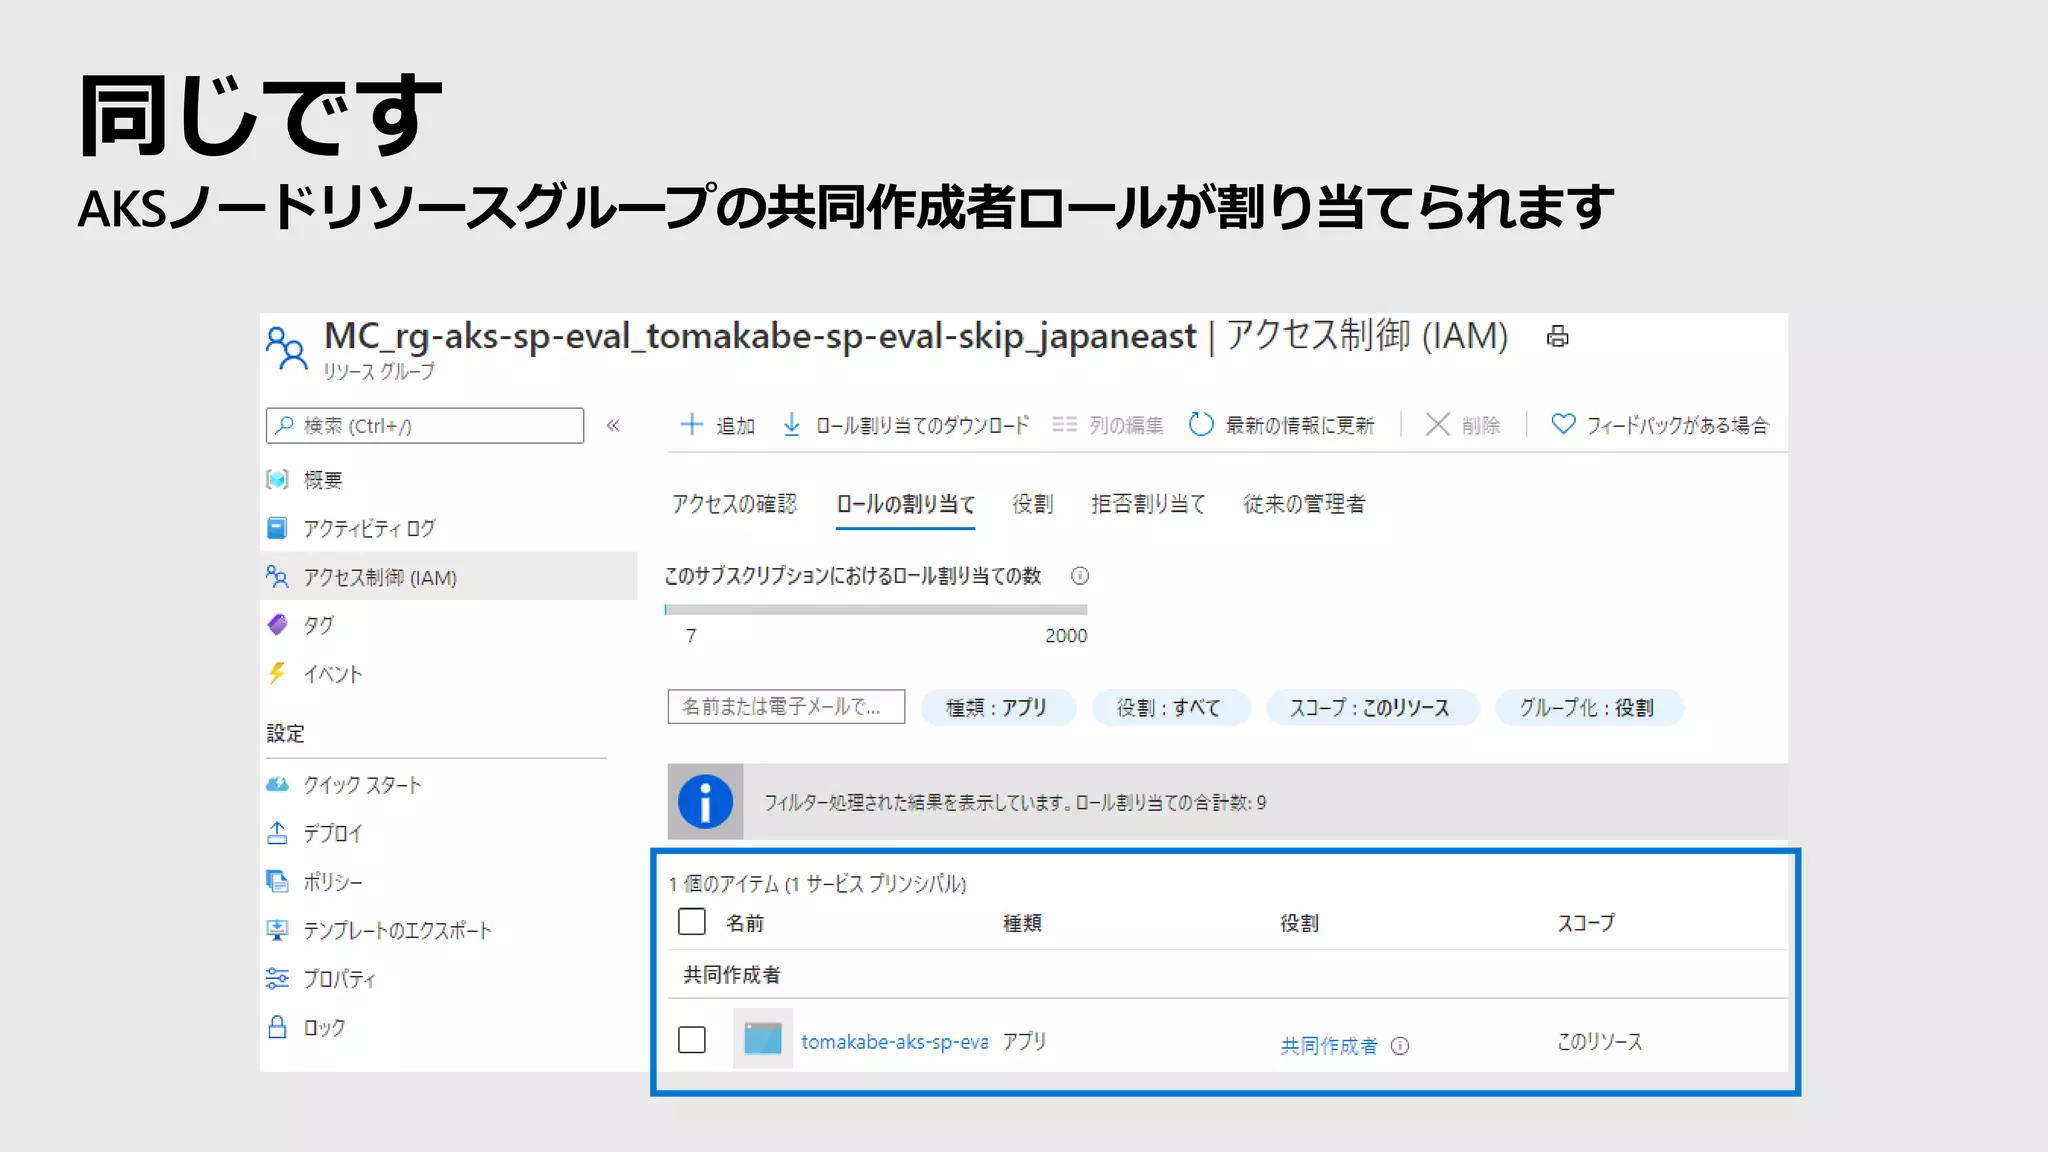Switch to 役割 tab
Screen dimensions: 2048x1152
[1032, 504]
